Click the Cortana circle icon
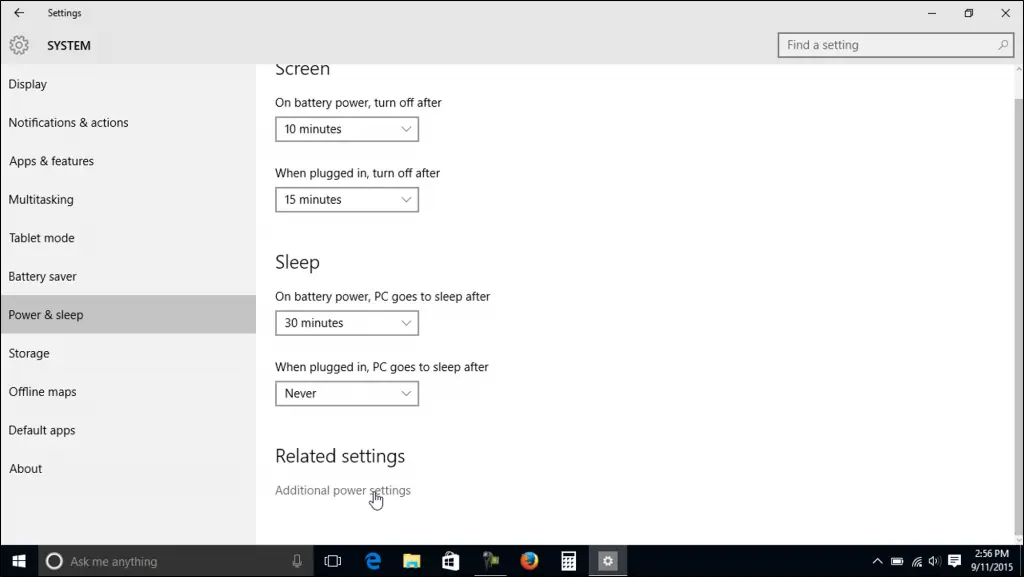This screenshot has height=577, width=1024. 54,561
